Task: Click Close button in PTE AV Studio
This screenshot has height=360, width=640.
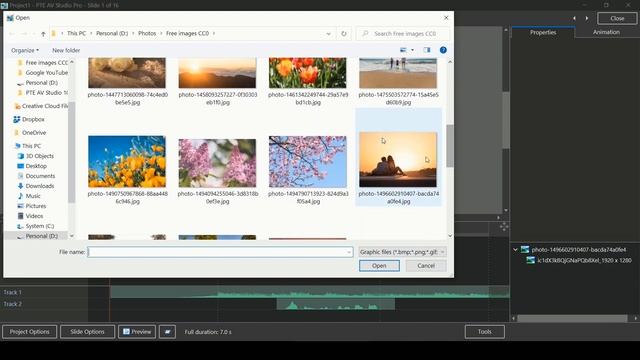Action: 617,18
